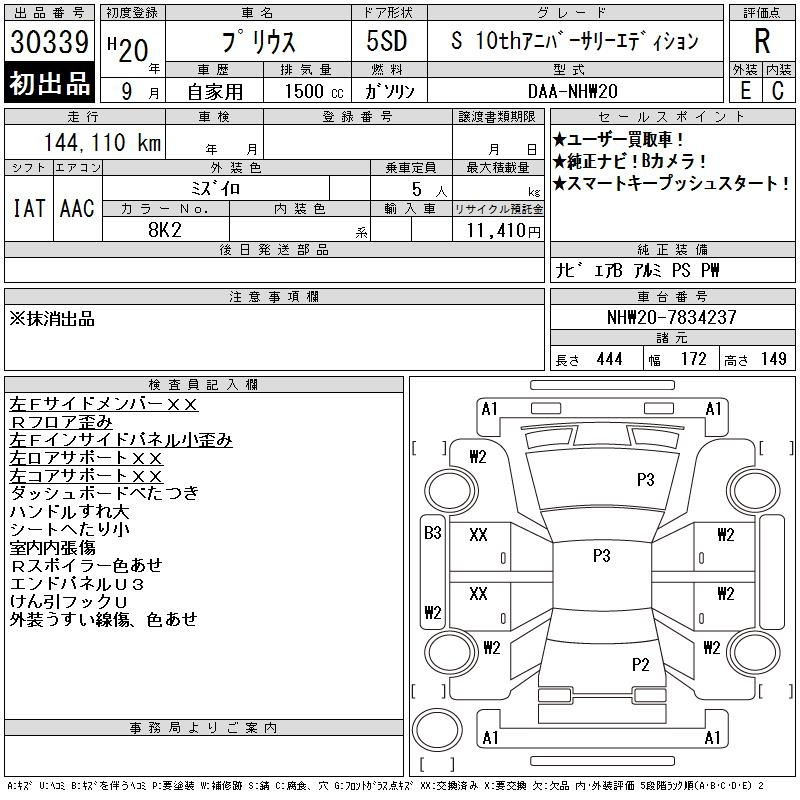Click the spare tire circle icon
Viewport: 800px width, 800px height.
point(437,730)
